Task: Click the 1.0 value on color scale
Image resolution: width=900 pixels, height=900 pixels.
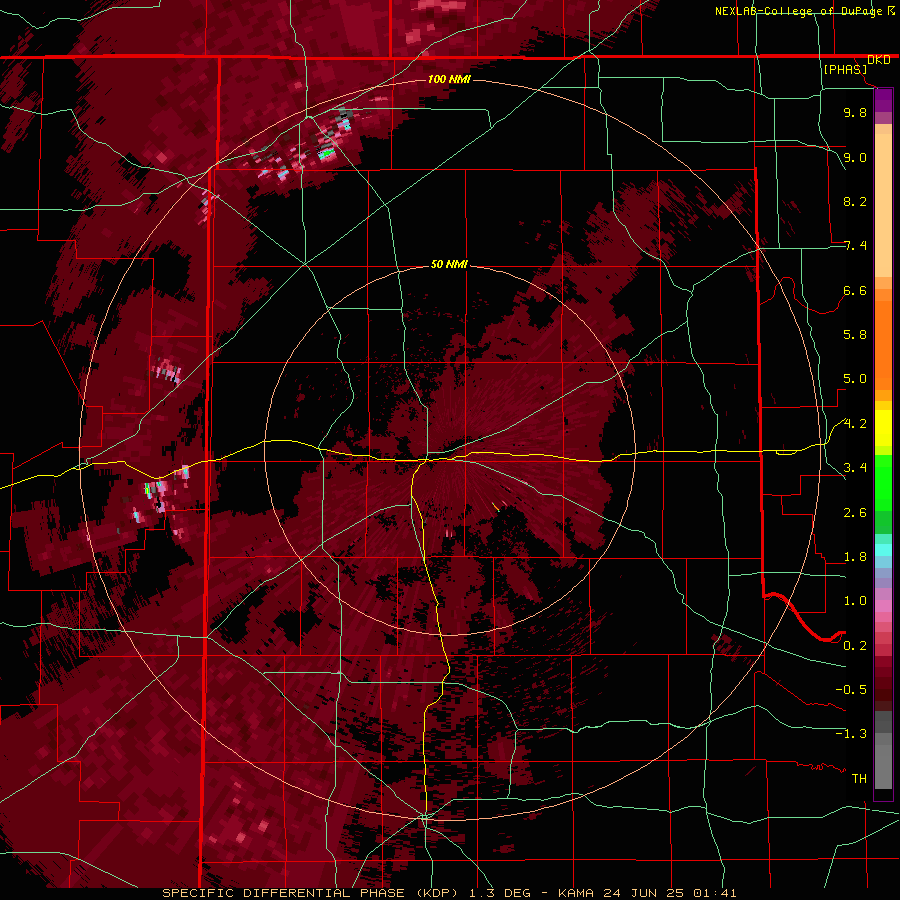Action: pos(855,602)
